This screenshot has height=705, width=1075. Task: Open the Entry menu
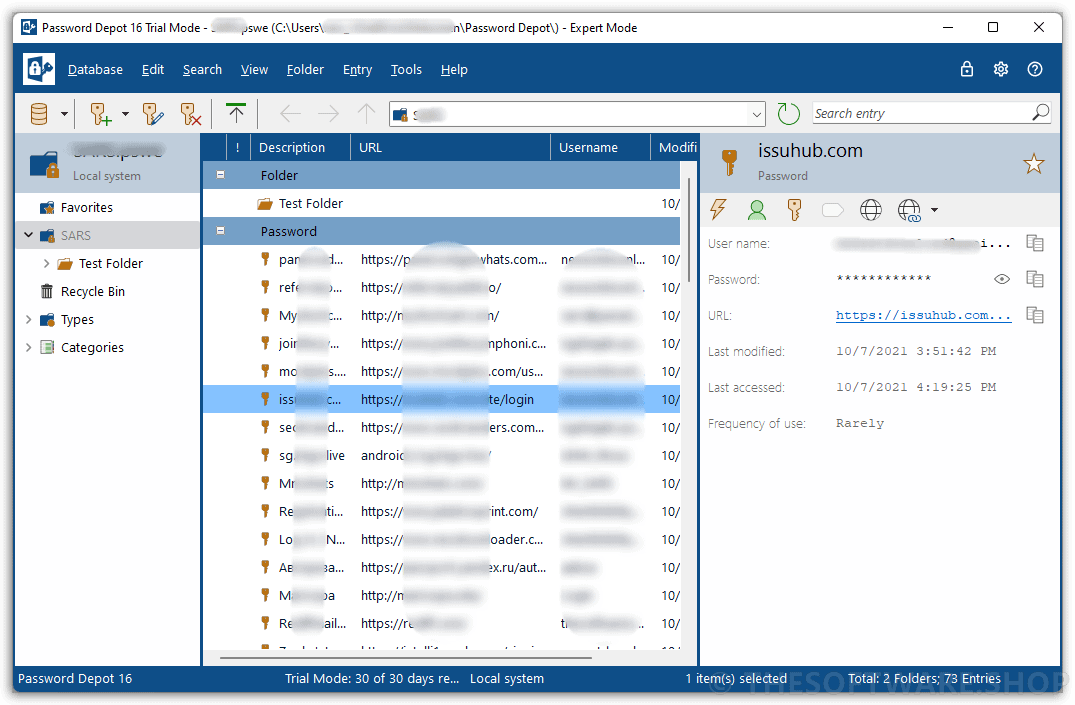tap(357, 69)
